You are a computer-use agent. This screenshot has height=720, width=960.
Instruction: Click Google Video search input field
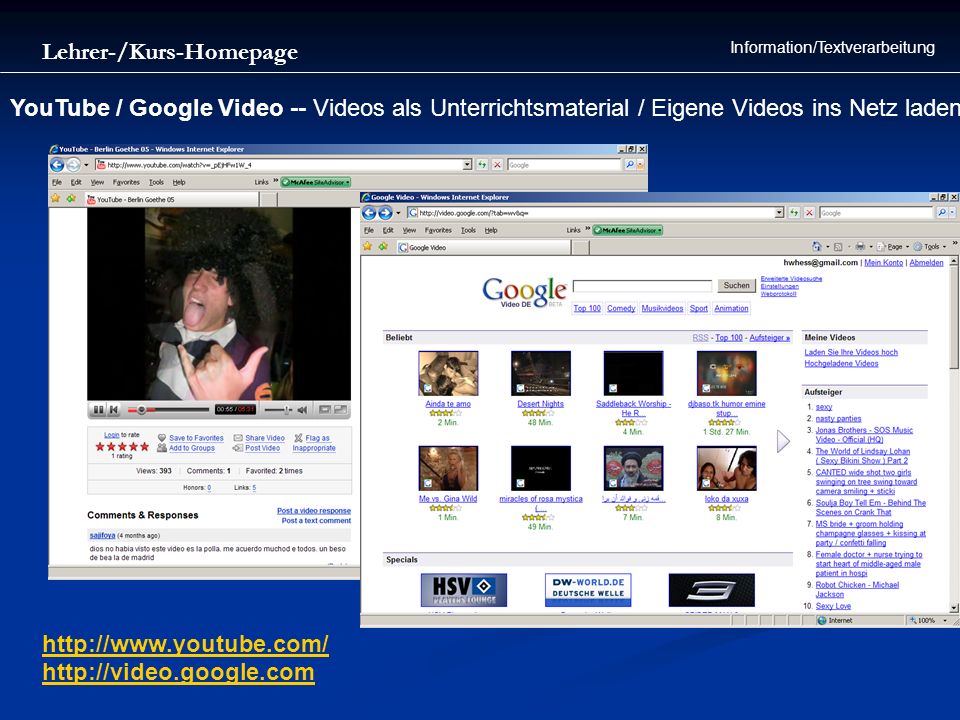(642, 286)
